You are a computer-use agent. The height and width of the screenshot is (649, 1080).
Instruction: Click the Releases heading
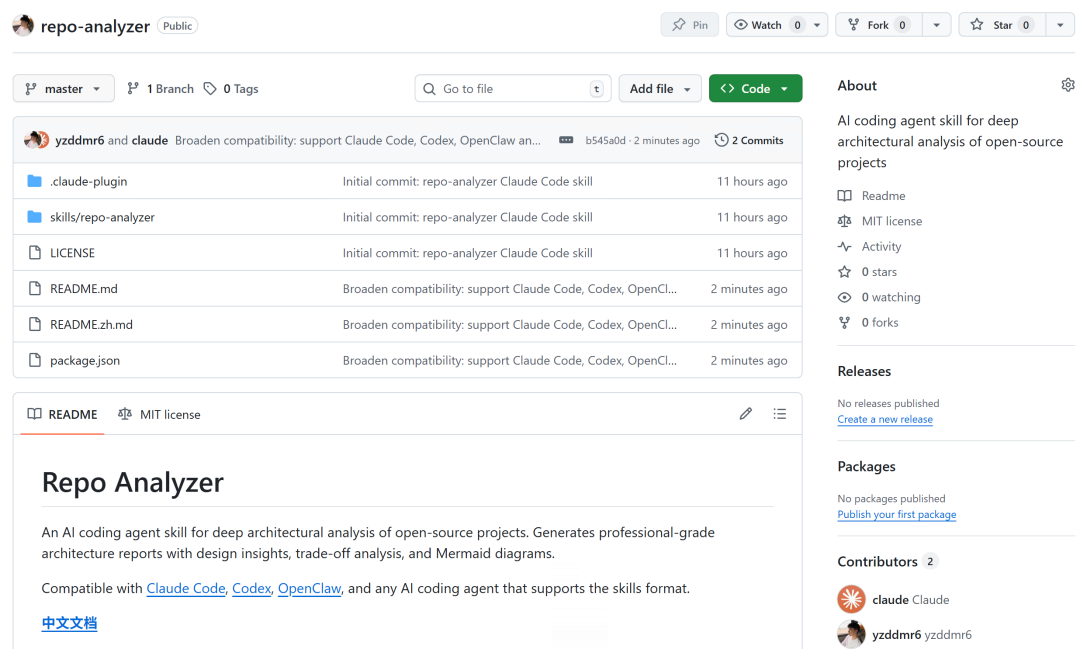tap(864, 371)
